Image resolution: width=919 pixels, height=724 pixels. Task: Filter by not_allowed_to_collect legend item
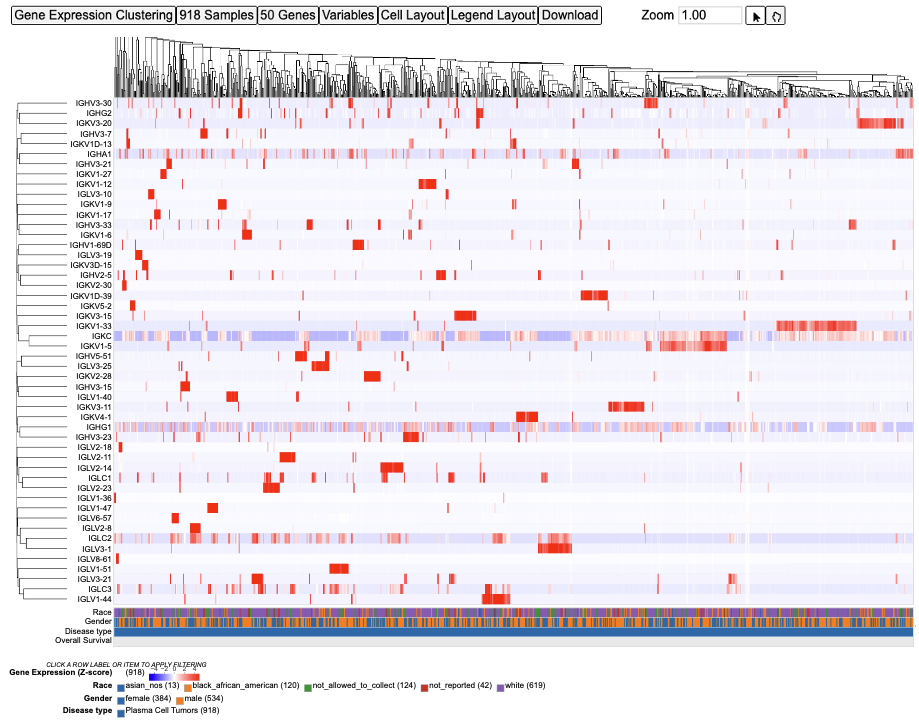click(364, 685)
